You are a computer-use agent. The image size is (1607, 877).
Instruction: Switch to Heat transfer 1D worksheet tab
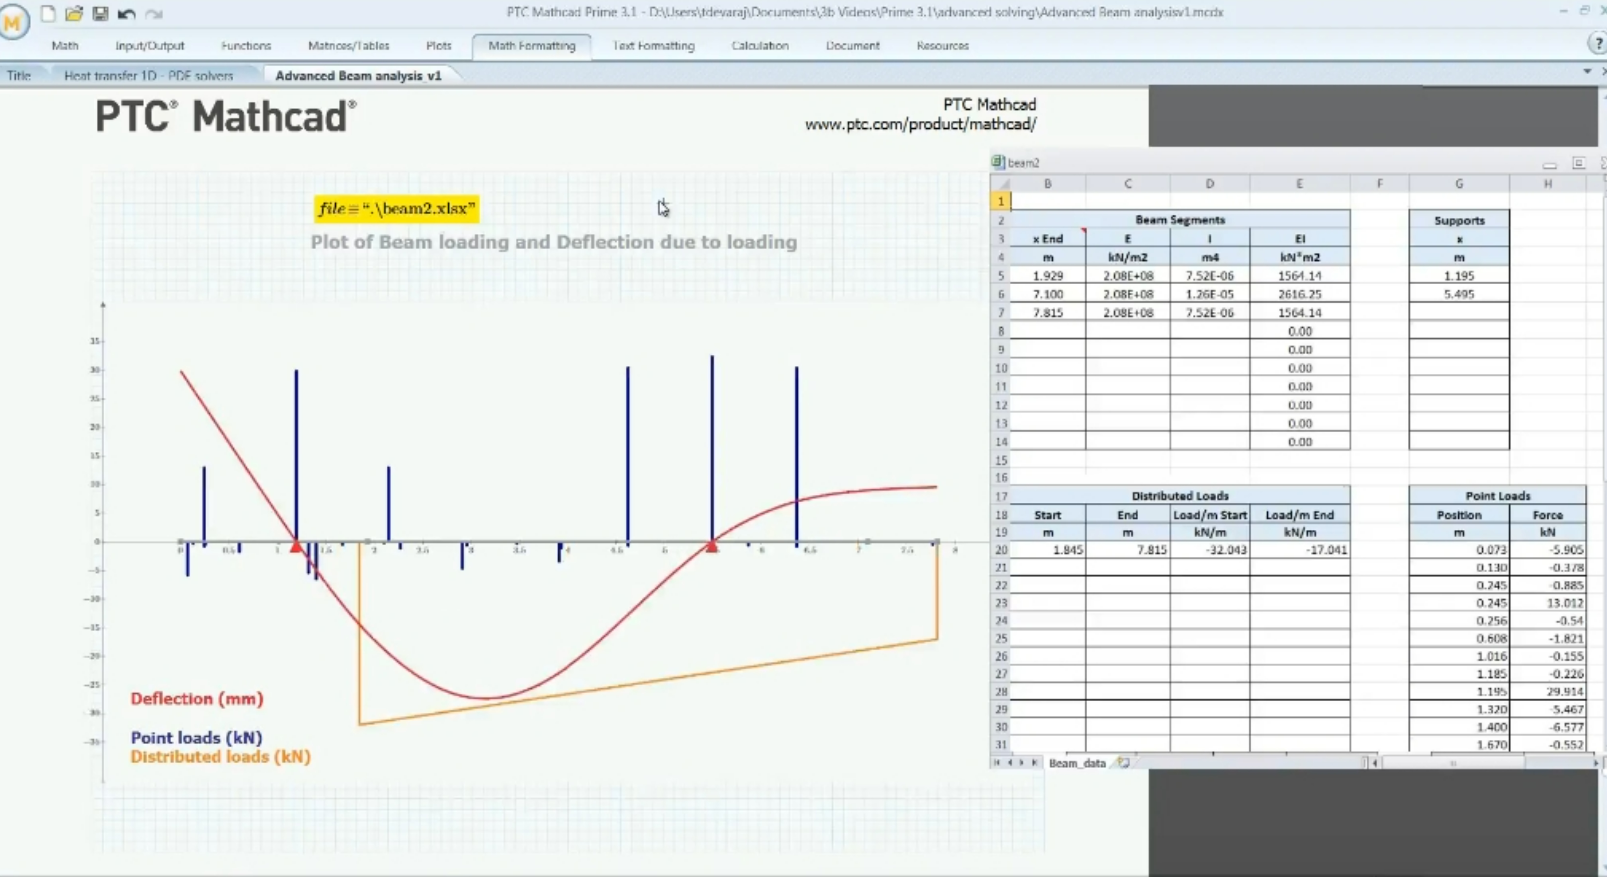(149, 76)
